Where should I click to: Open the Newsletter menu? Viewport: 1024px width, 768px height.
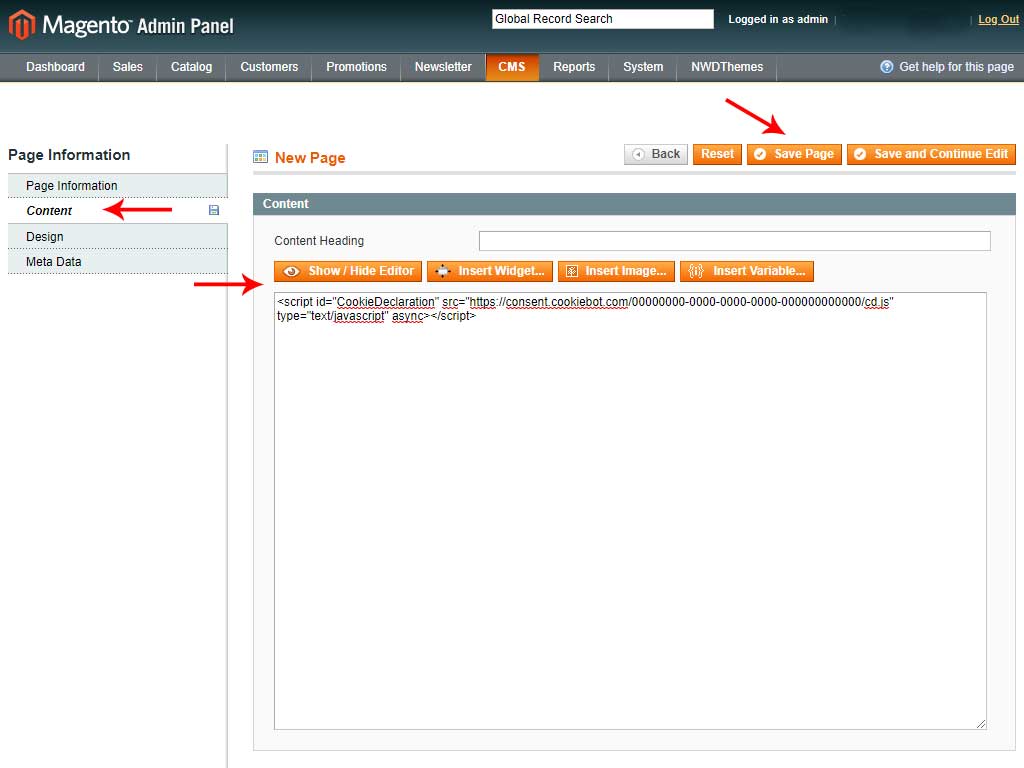click(443, 67)
